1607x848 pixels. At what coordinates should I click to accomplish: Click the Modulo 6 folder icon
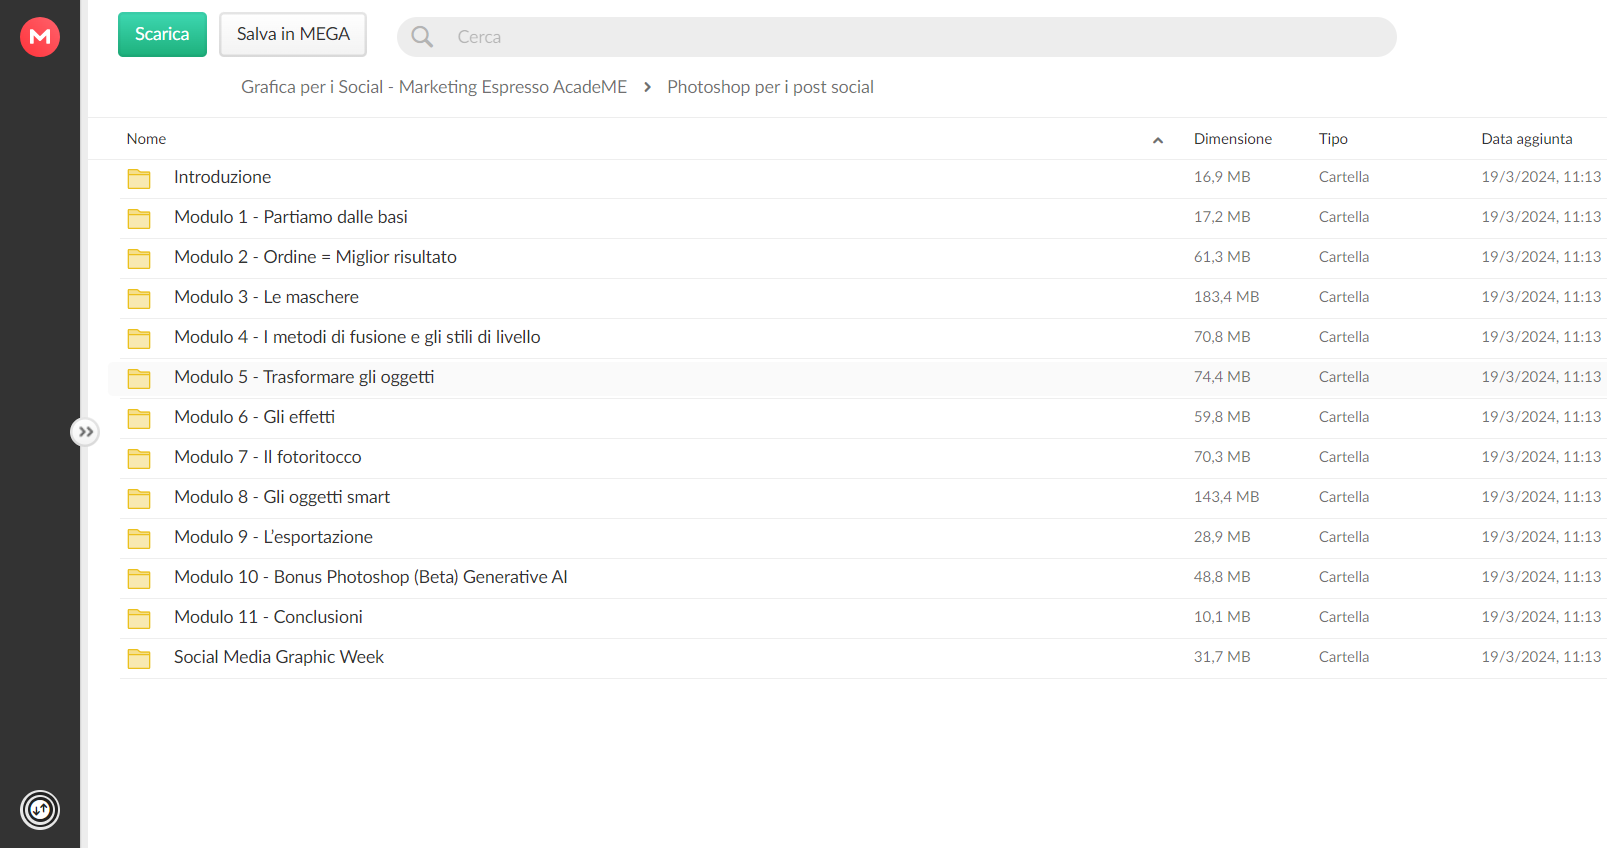tap(139, 419)
